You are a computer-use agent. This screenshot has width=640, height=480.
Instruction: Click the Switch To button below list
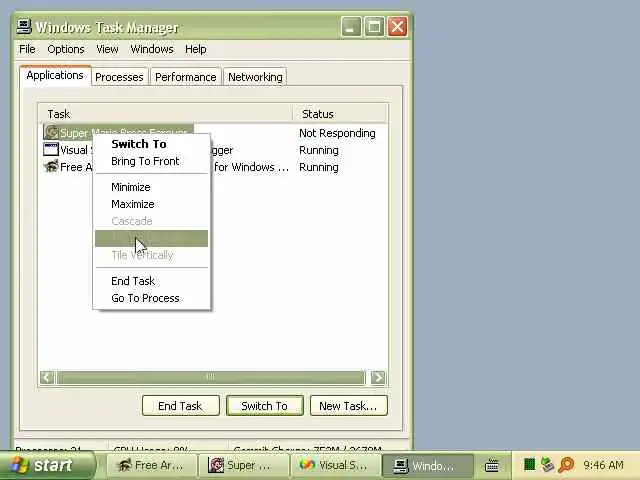264,406
